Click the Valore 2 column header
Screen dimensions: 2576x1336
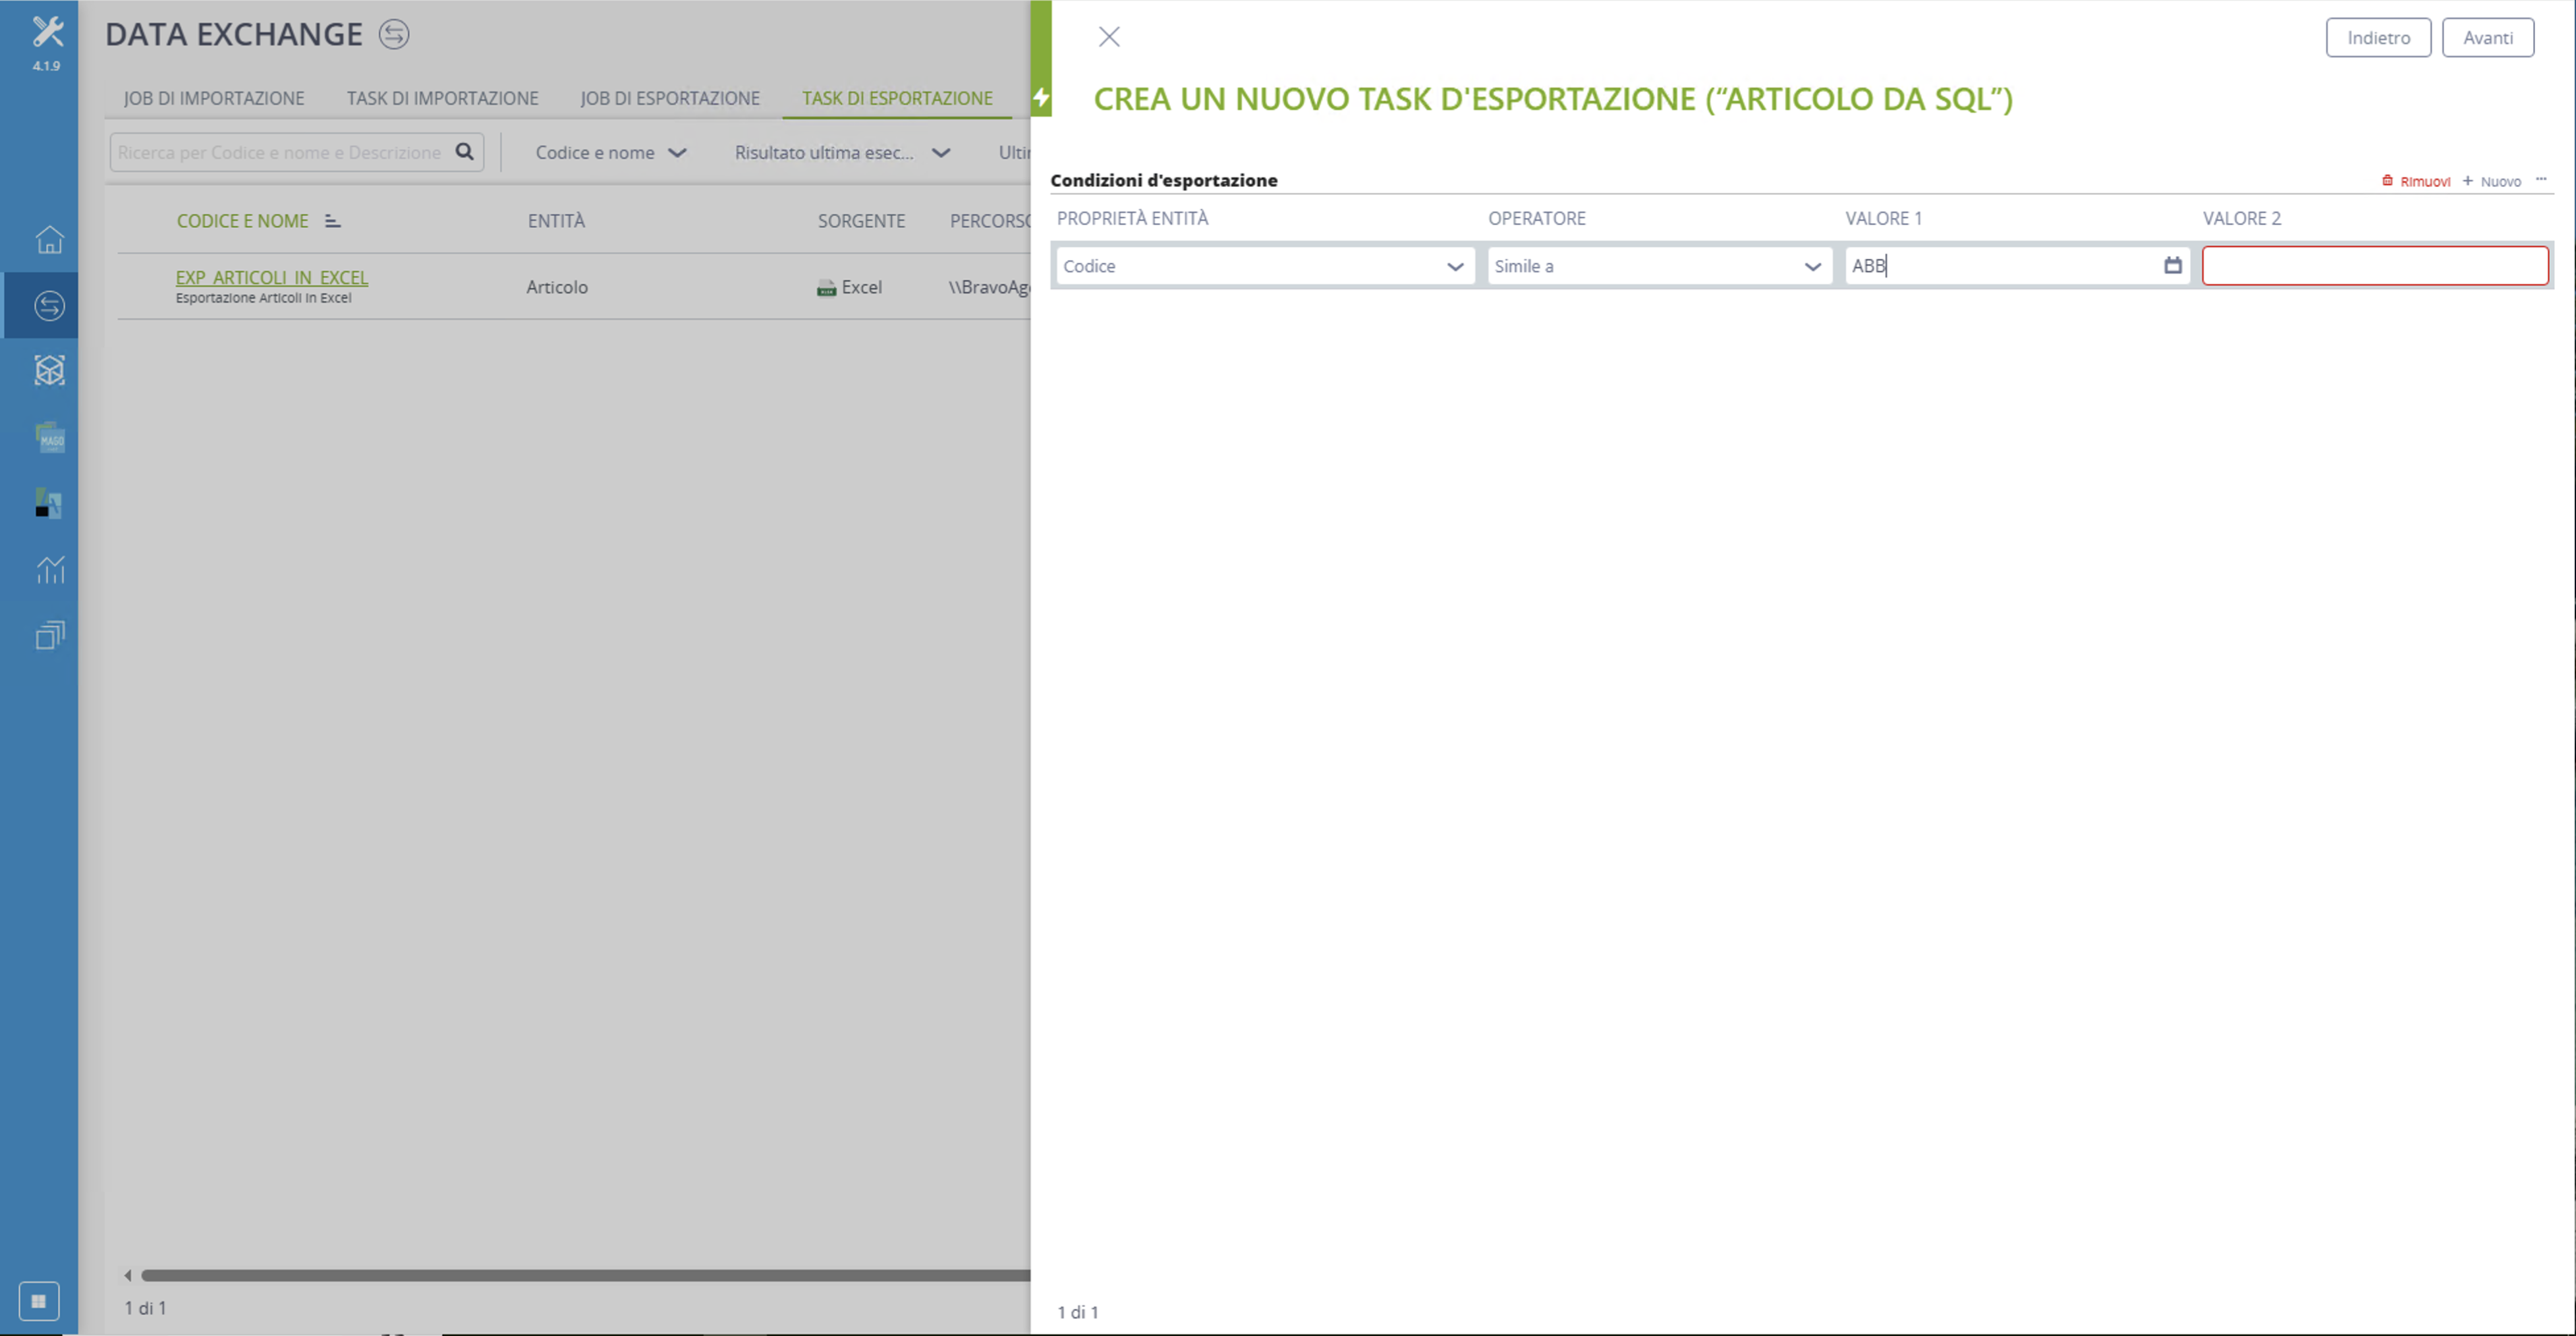(2242, 218)
